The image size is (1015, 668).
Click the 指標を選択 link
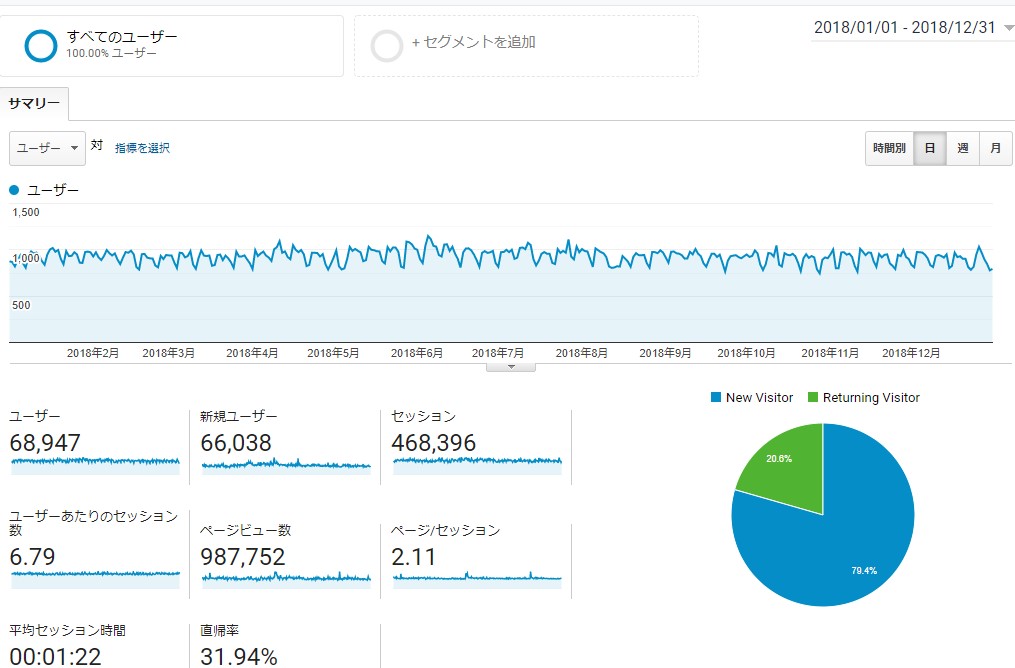coord(142,148)
